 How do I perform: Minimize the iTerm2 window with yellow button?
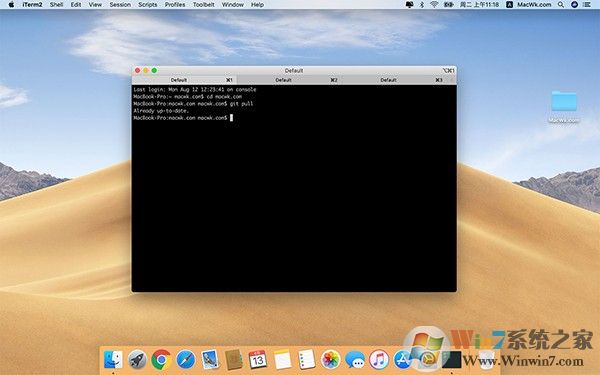tap(146, 70)
